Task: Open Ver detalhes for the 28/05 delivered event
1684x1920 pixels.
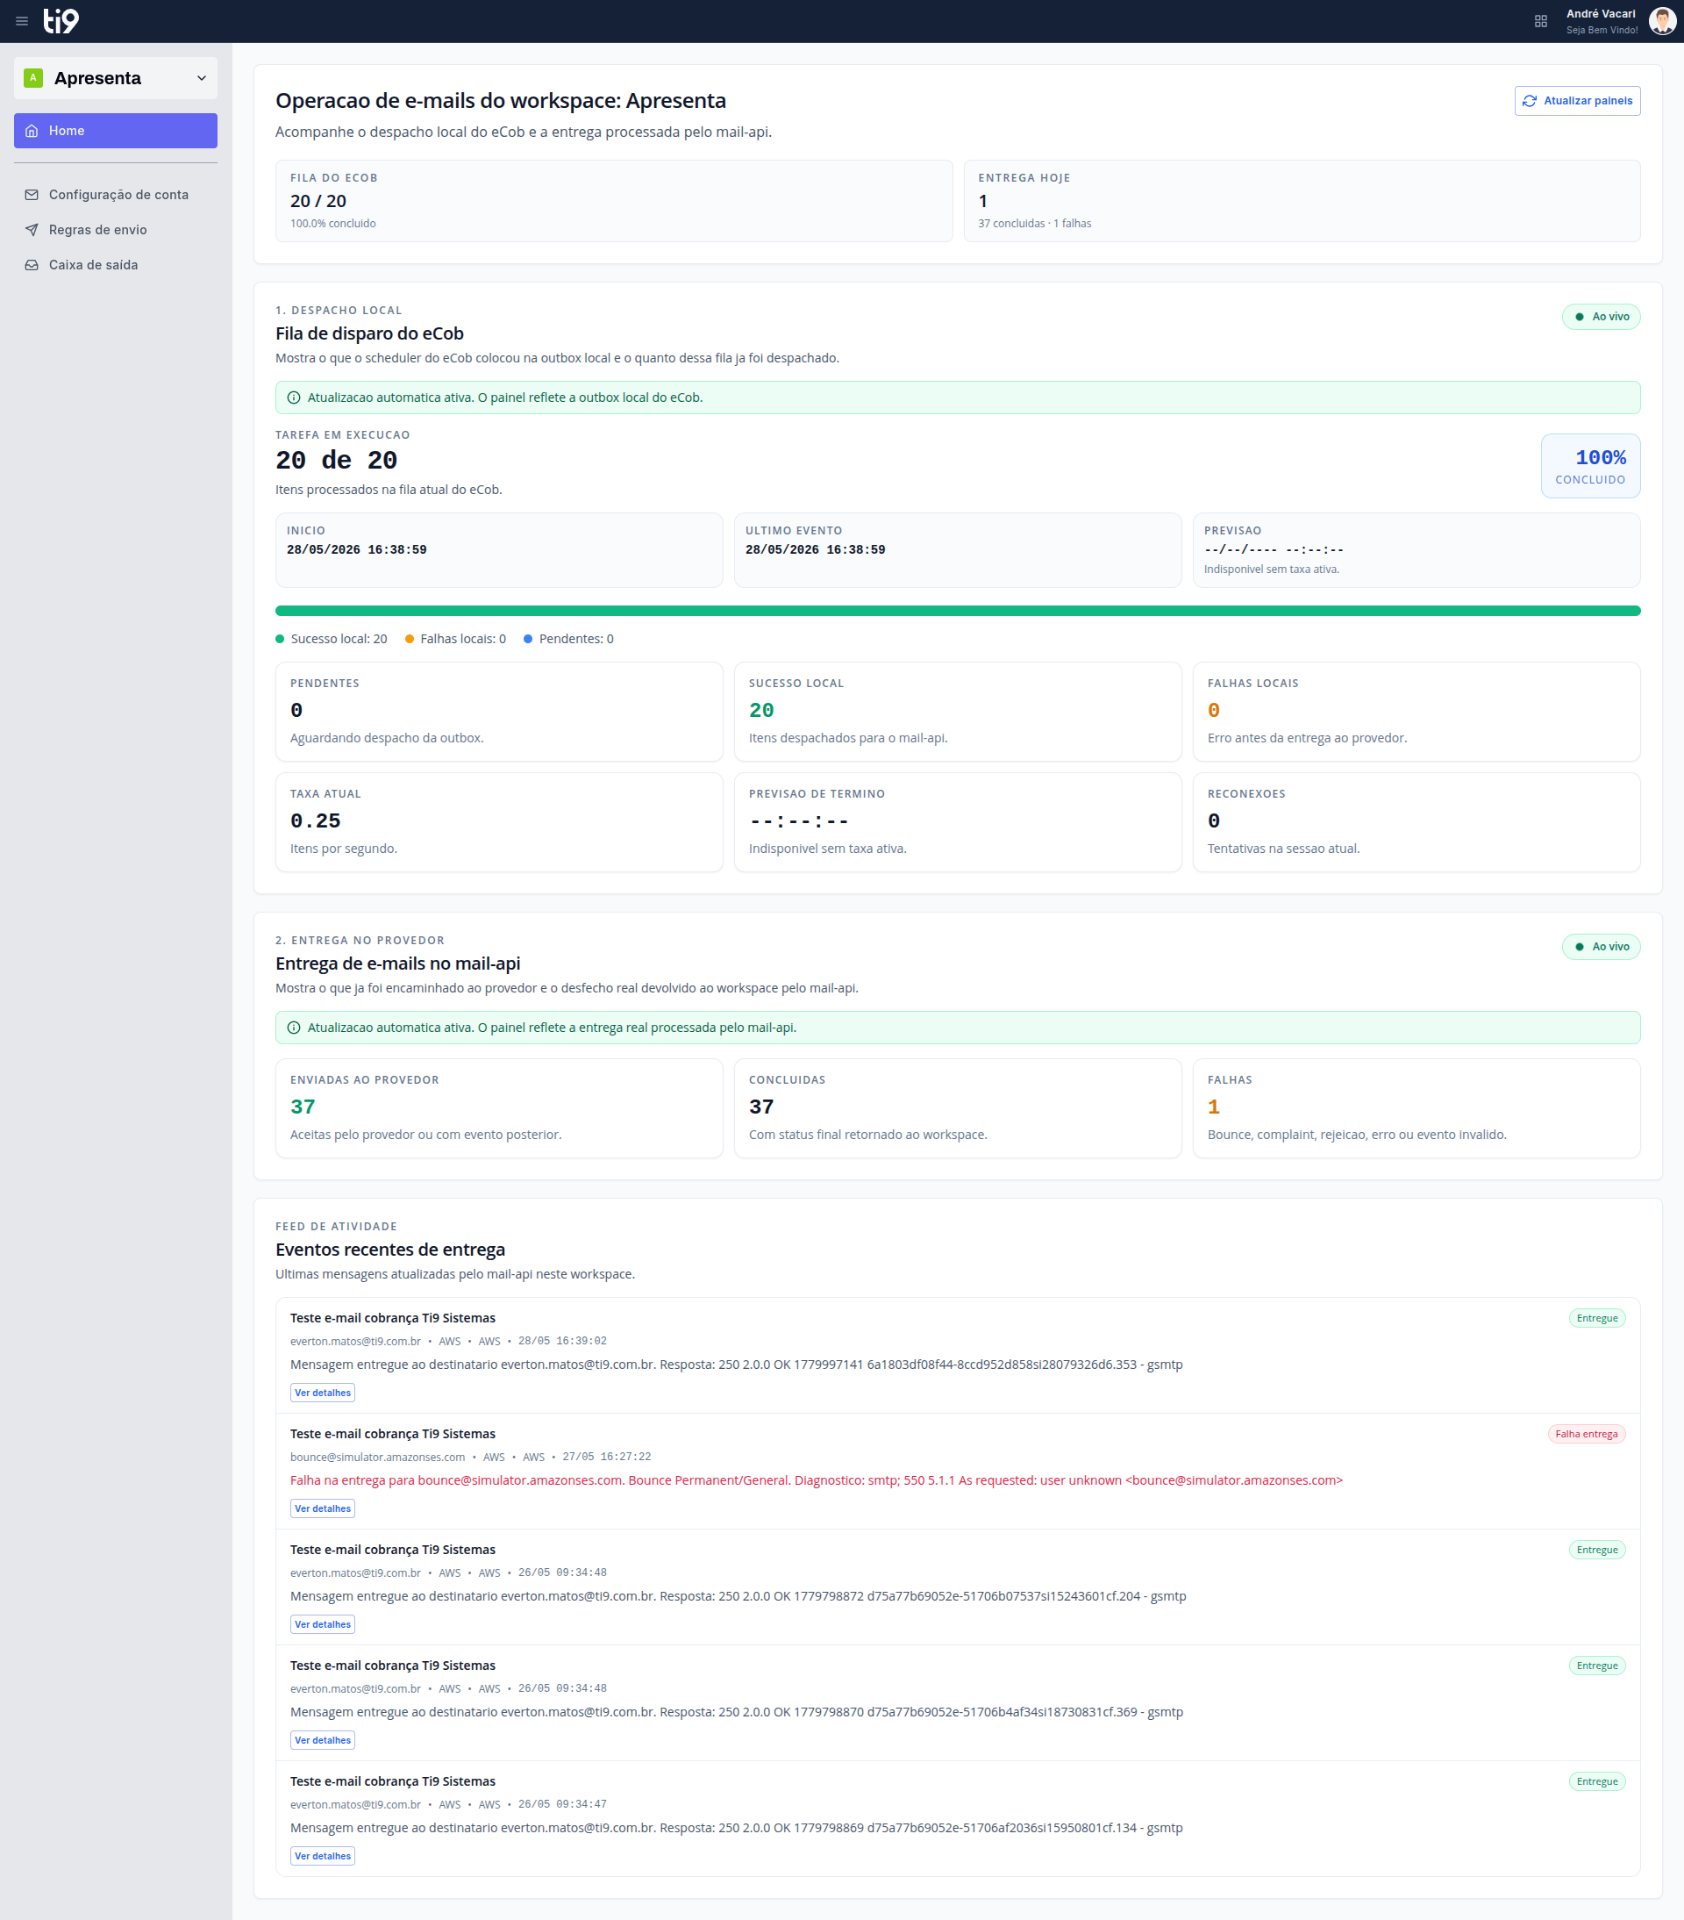Action: (323, 1393)
